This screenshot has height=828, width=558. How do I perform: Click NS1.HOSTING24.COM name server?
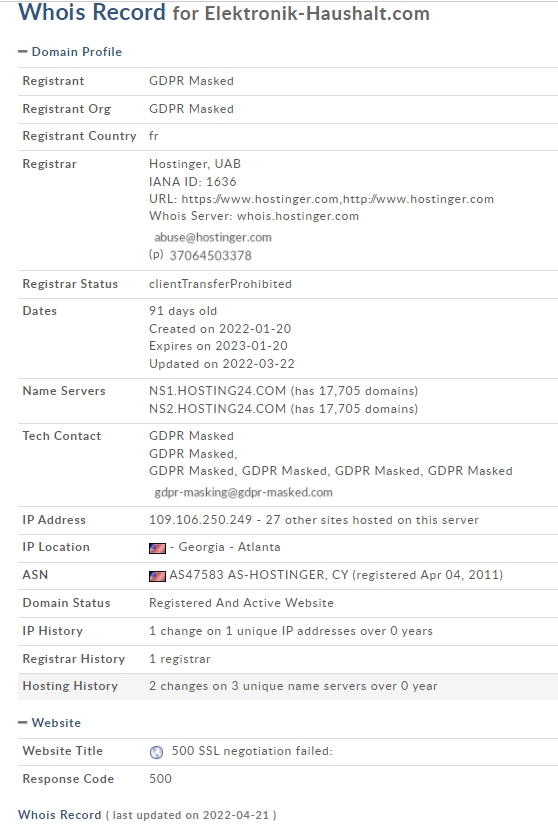[217, 391]
